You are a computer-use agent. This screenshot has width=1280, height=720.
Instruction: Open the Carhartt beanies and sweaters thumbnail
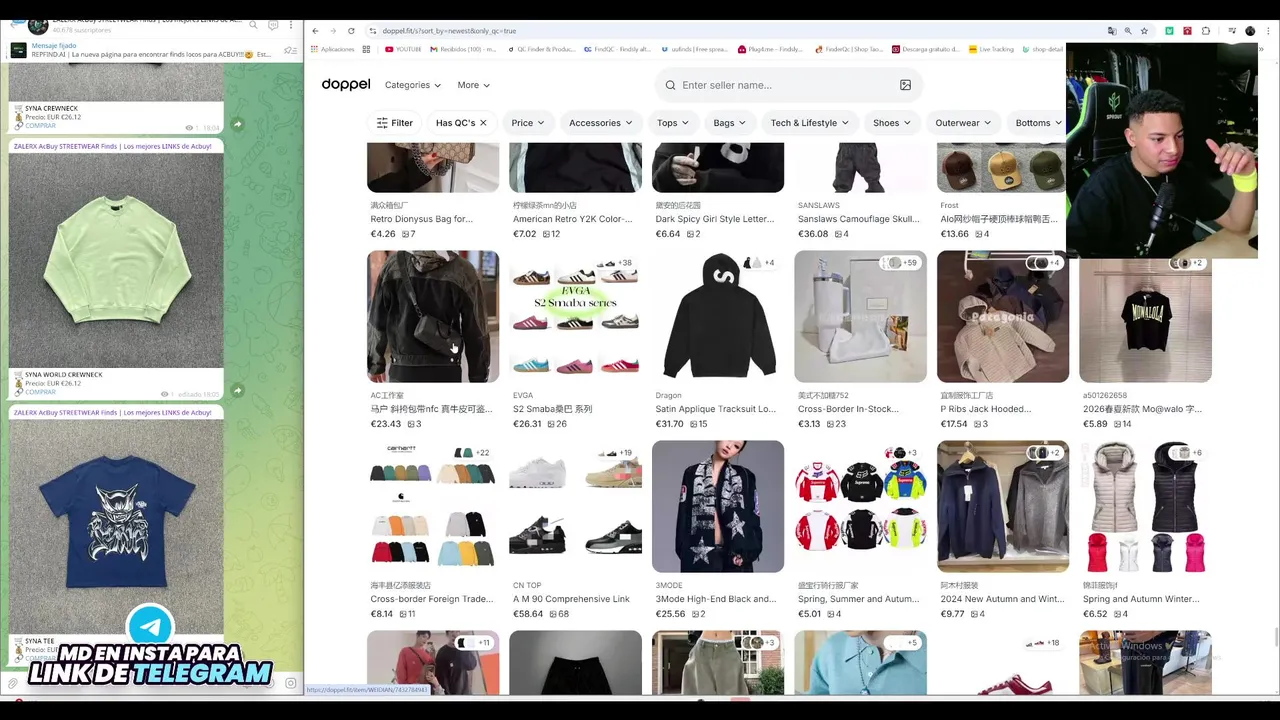[433, 506]
